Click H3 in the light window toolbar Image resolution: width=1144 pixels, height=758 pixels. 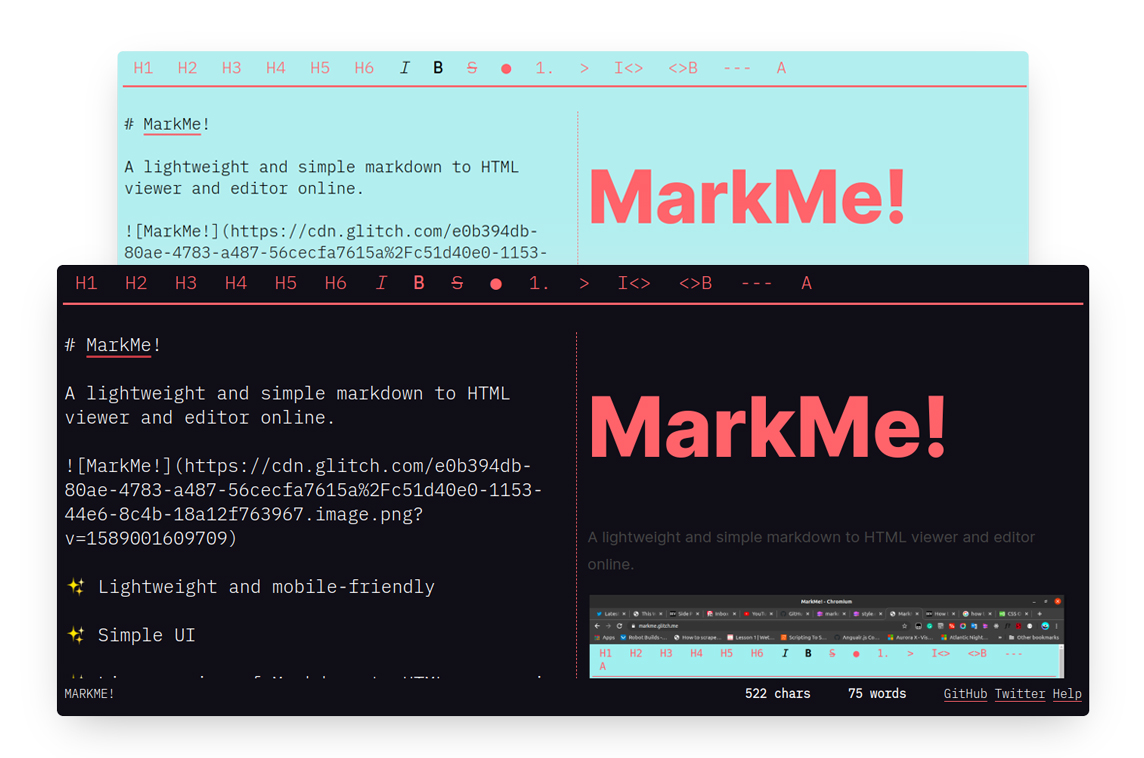pyautogui.click(x=231, y=68)
